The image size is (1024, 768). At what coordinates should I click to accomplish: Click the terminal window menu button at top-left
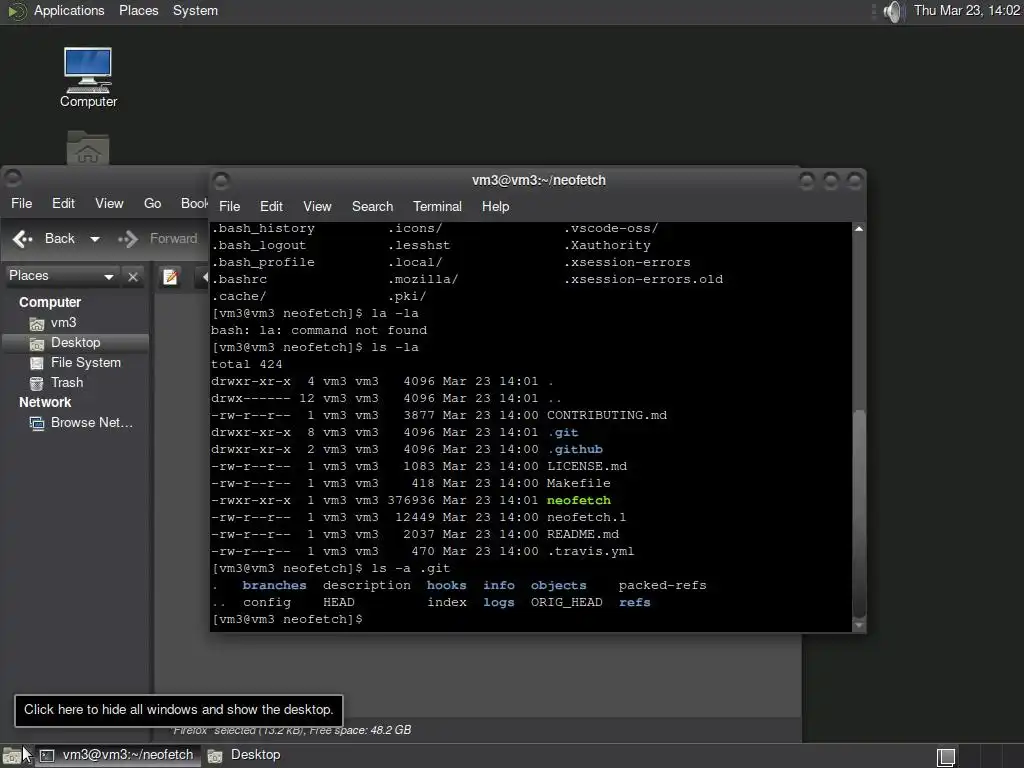(x=221, y=181)
